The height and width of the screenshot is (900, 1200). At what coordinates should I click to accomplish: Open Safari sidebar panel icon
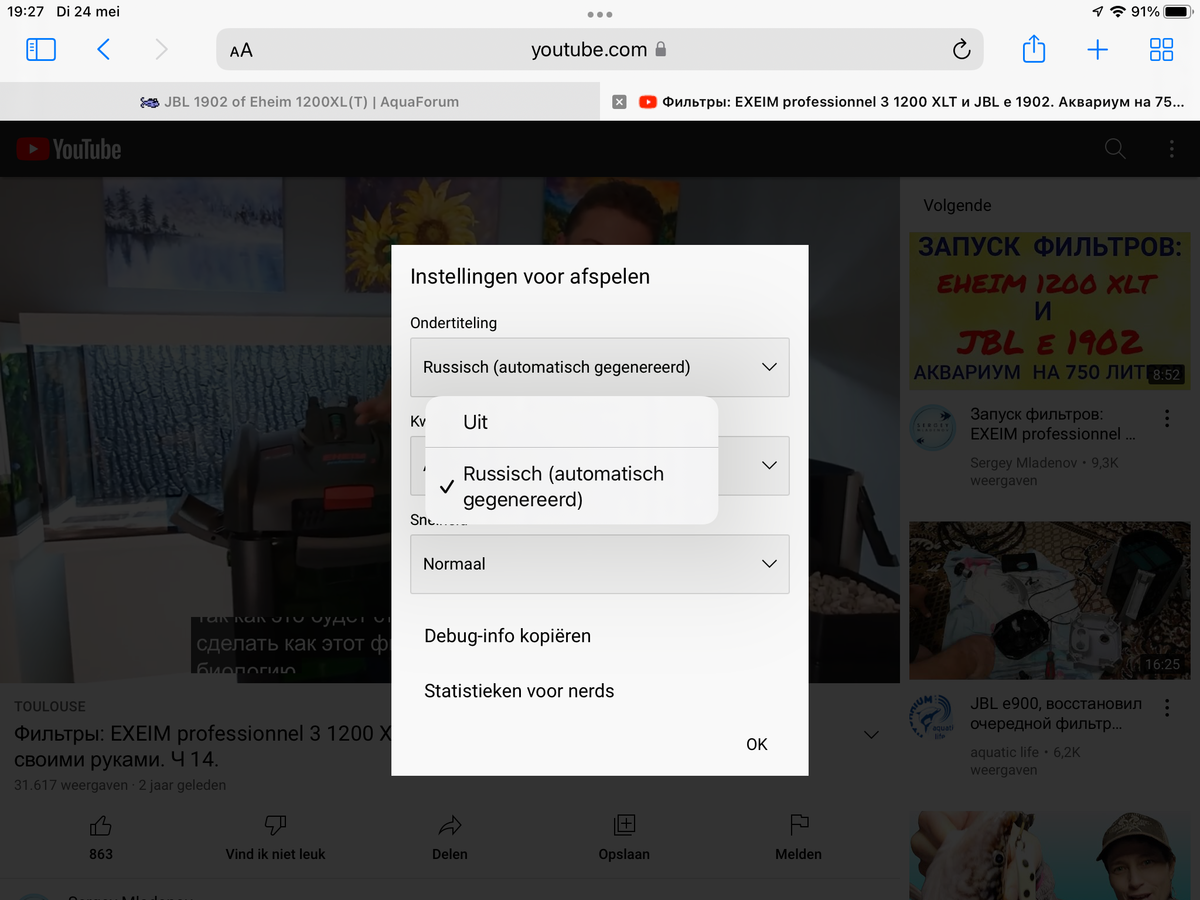(x=41, y=50)
